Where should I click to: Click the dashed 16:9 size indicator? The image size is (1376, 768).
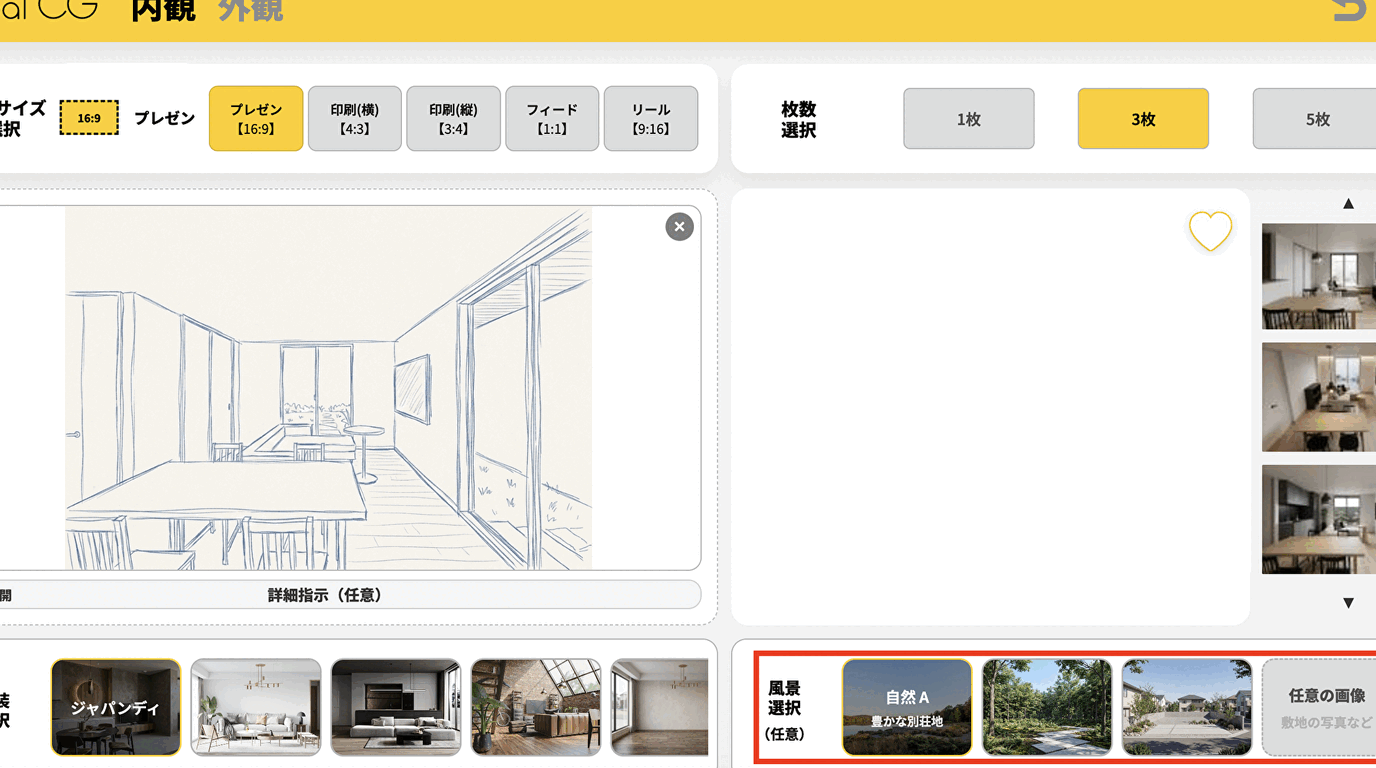pos(89,118)
